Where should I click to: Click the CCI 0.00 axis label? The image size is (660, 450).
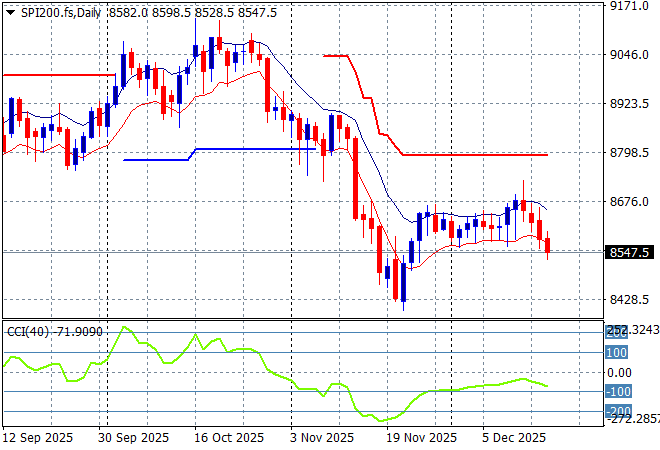(x=620, y=372)
